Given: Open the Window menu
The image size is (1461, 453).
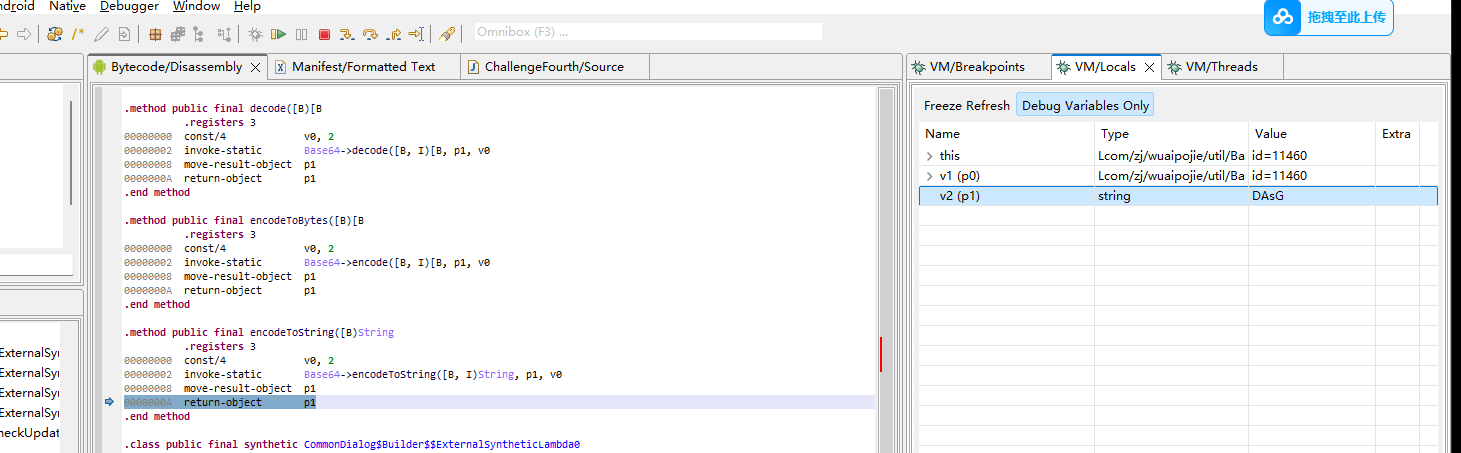Looking at the screenshot, I should pos(196,6).
